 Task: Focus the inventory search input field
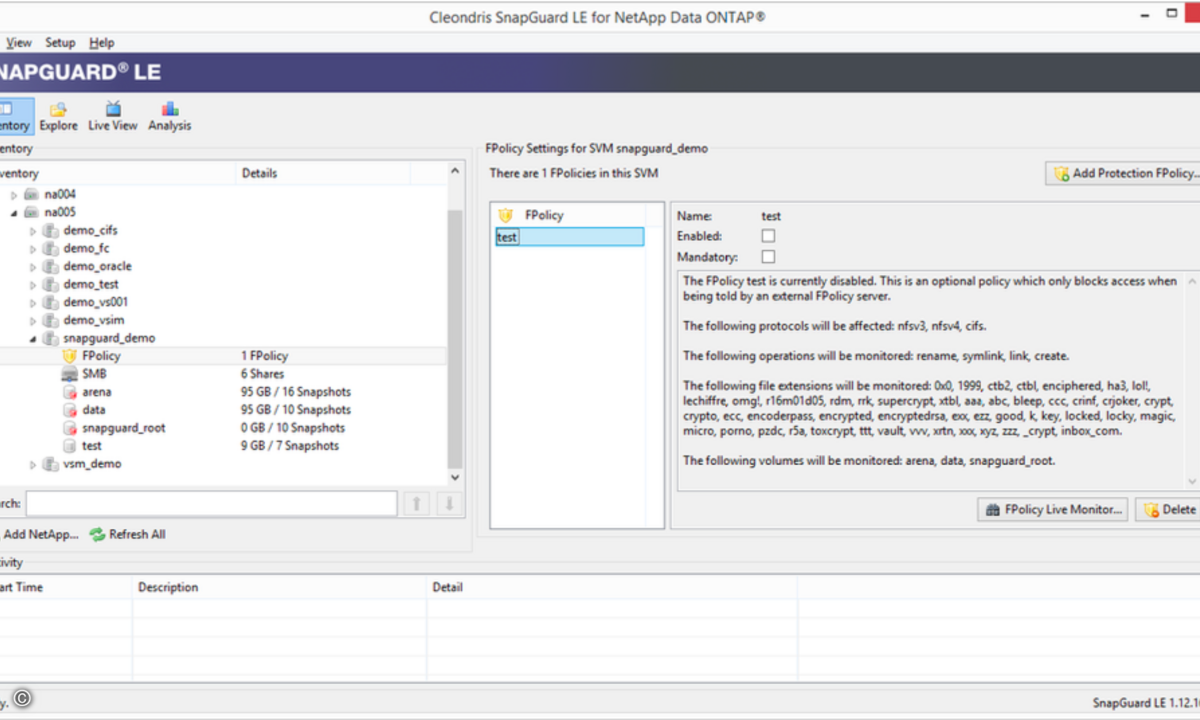pyautogui.click(x=211, y=504)
